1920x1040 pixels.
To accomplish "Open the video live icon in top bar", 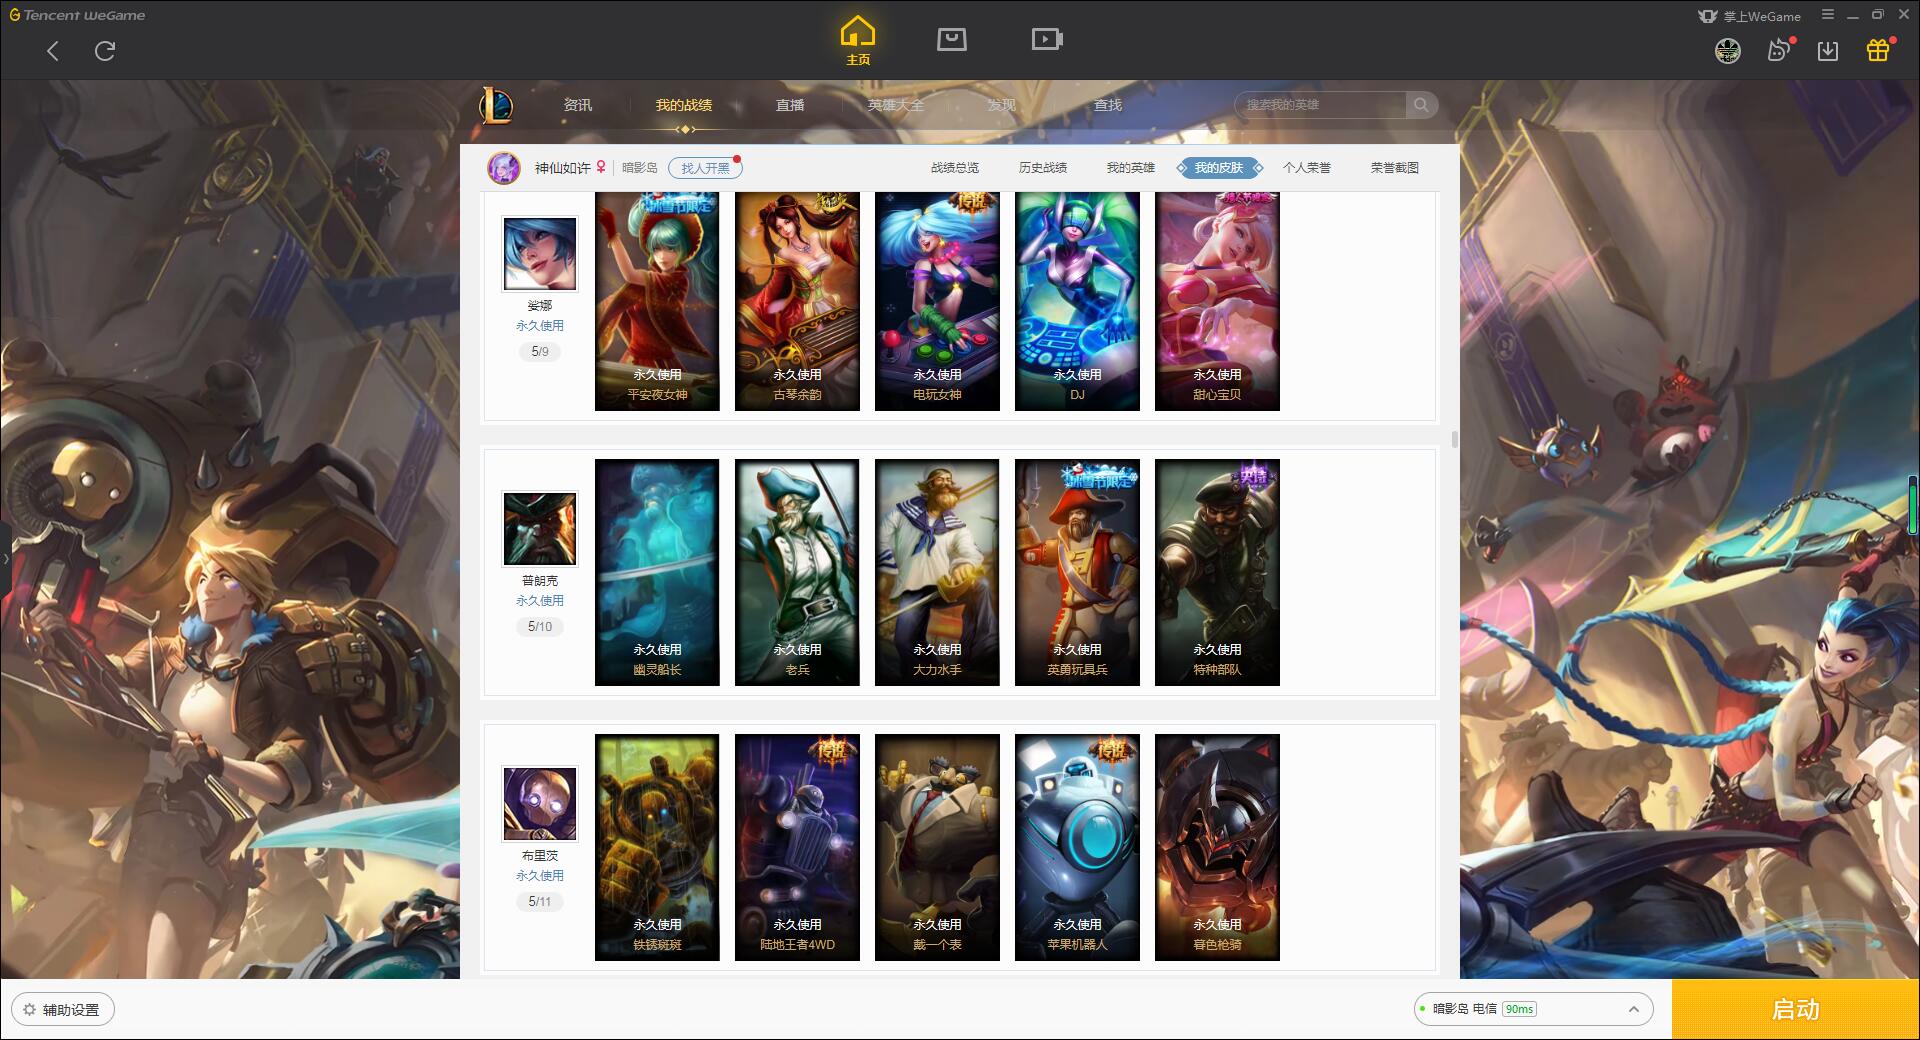I will pos(1047,39).
